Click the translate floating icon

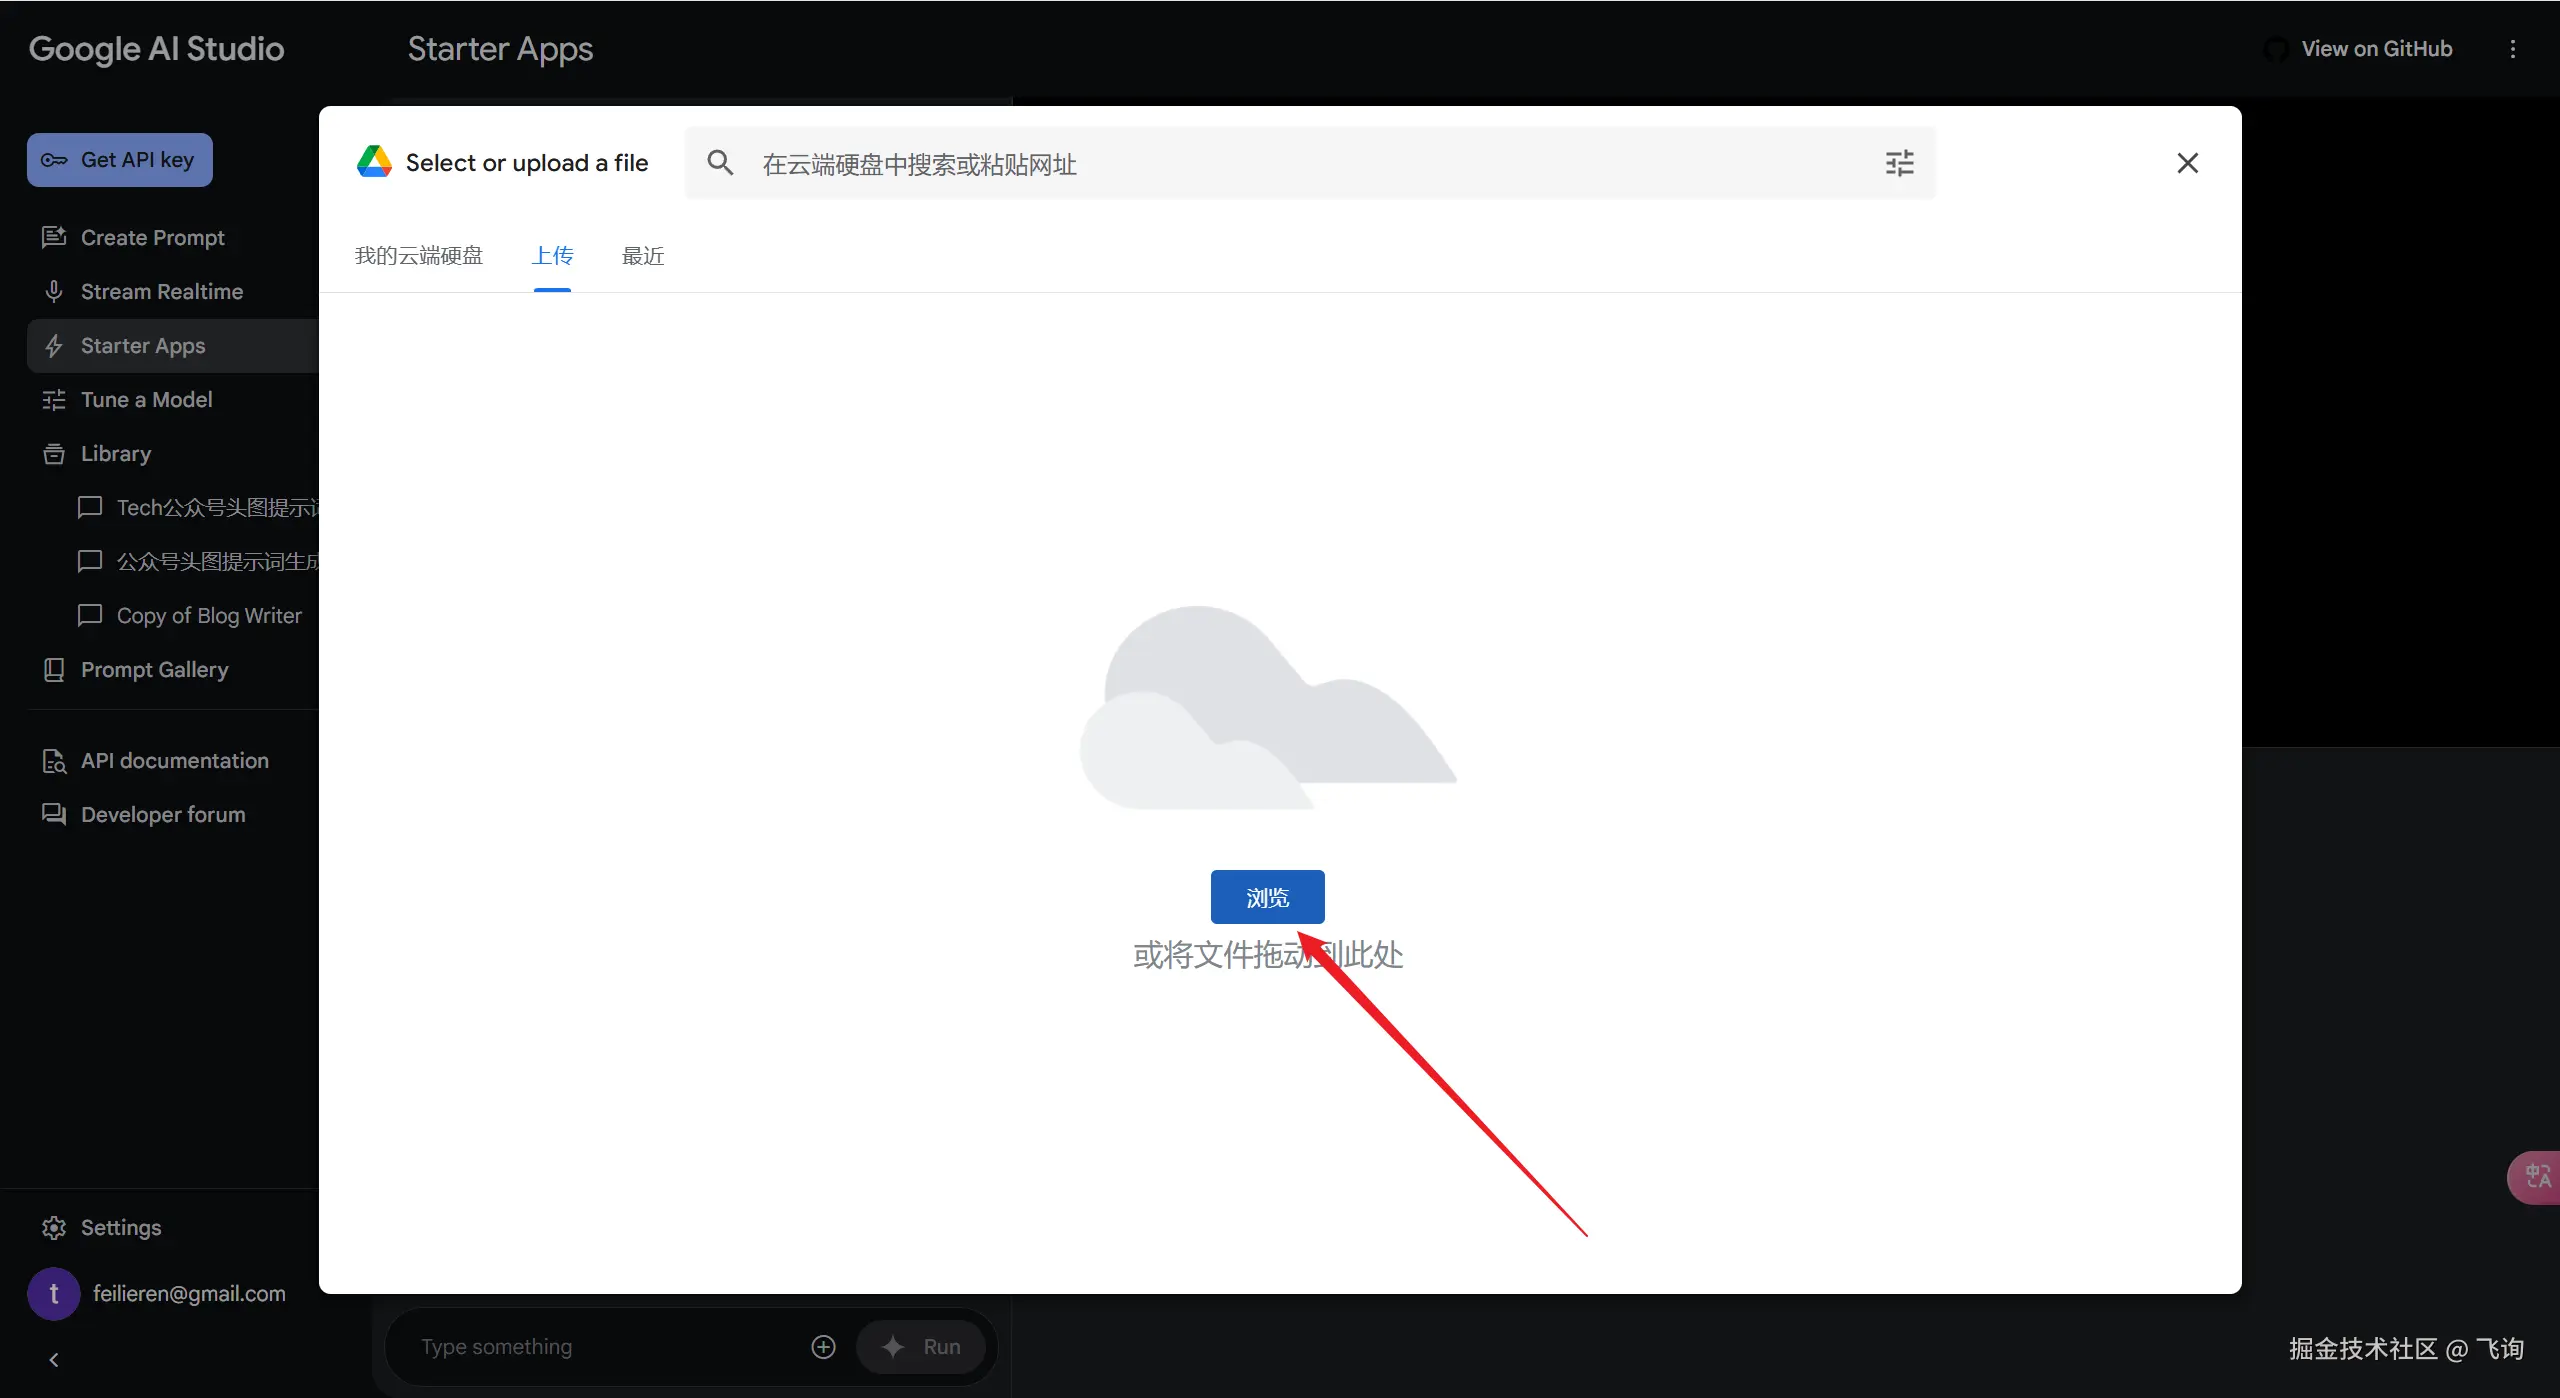pos(2536,1176)
